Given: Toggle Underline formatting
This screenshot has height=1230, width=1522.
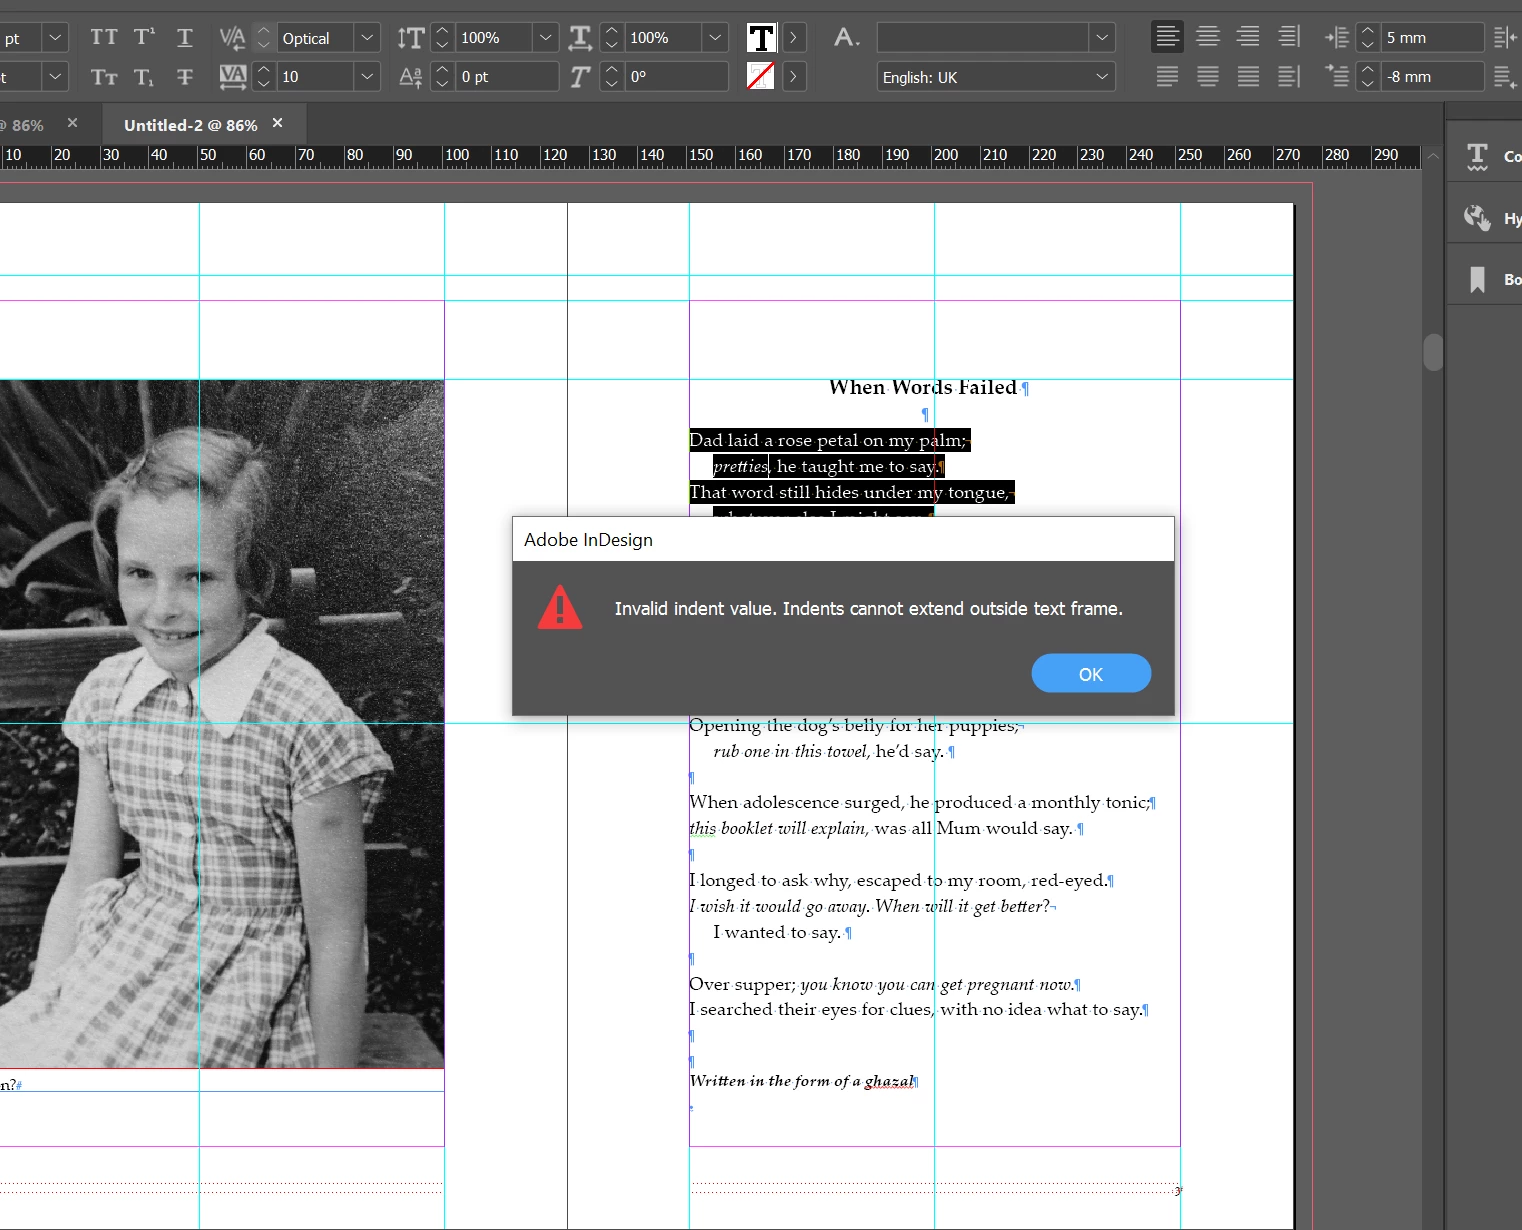Looking at the screenshot, I should pyautogui.click(x=184, y=38).
